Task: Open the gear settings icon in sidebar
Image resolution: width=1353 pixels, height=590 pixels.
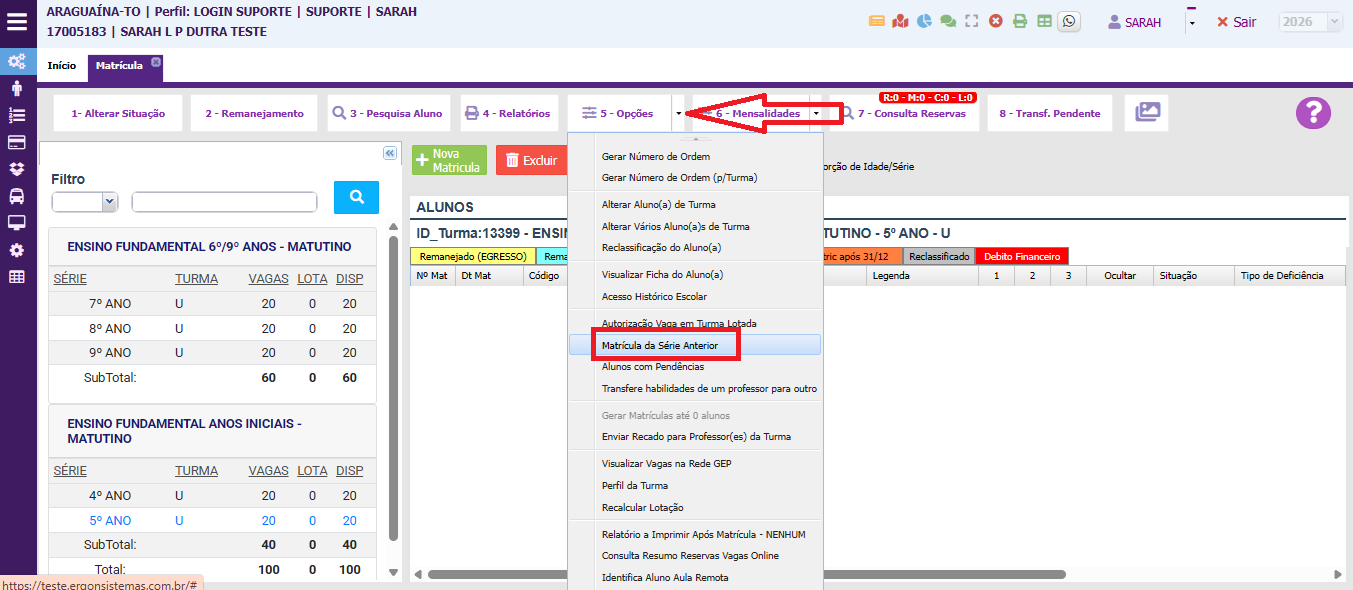Action: 17,250
